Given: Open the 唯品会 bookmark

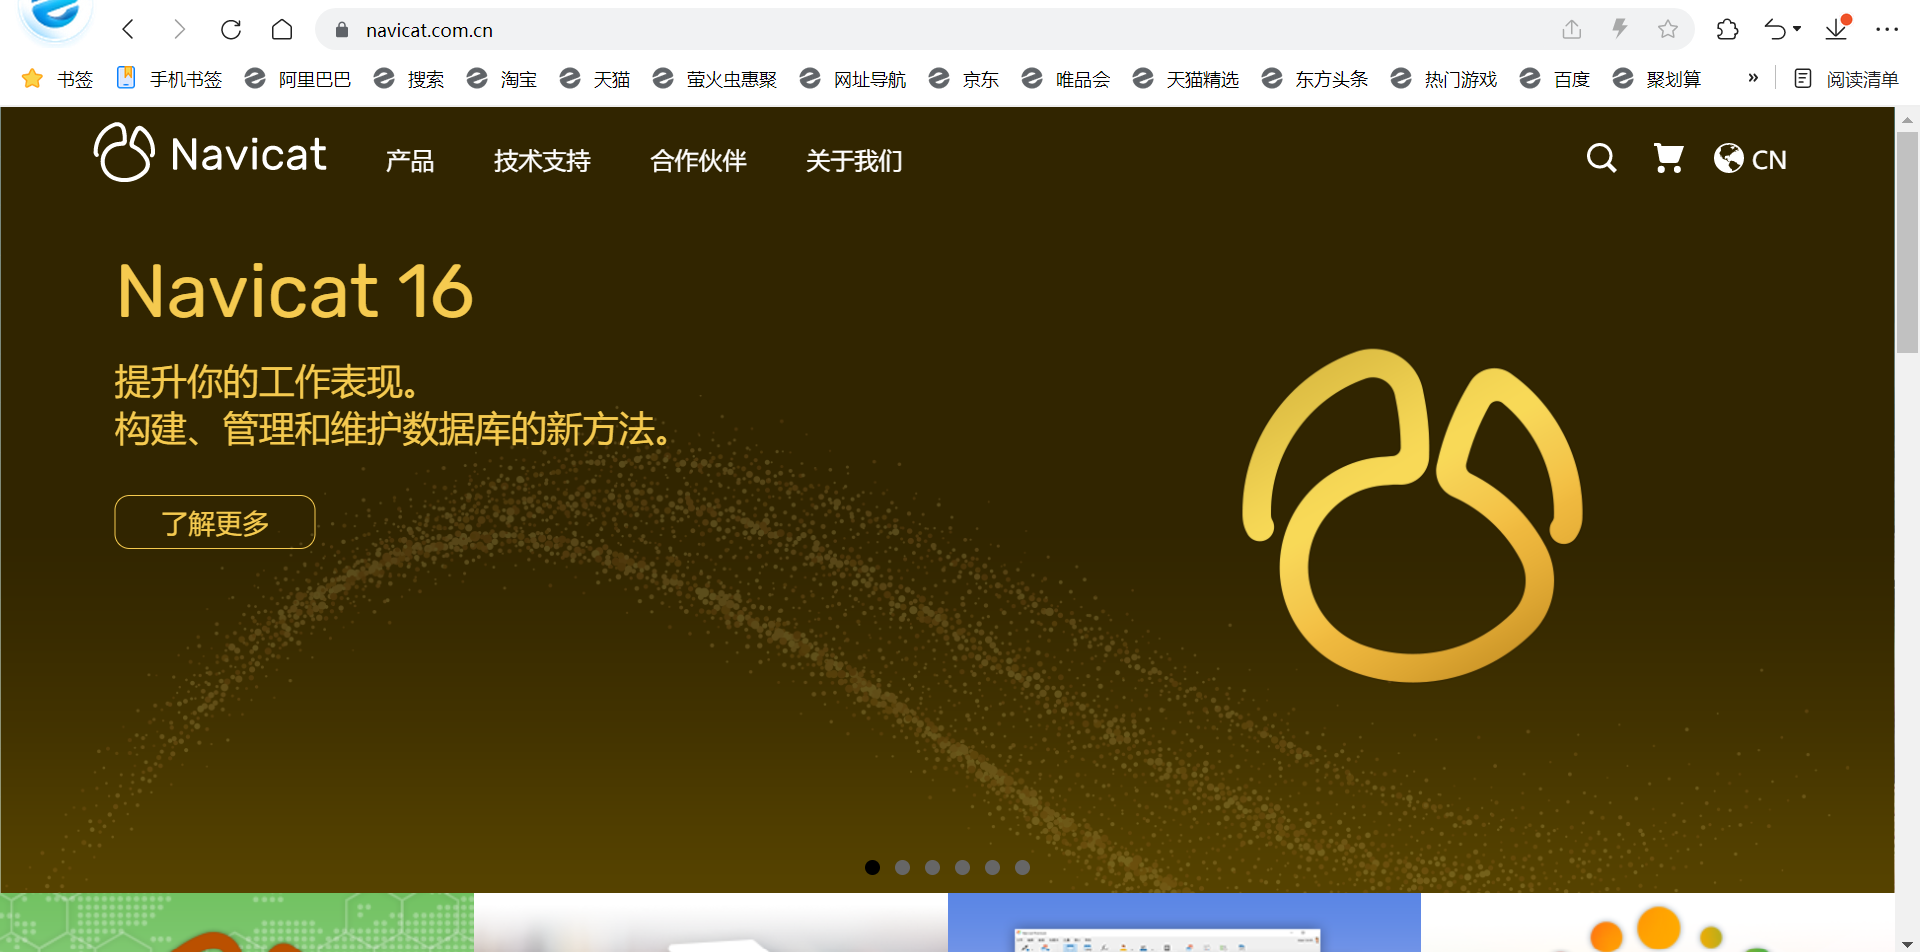Looking at the screenshot, I should (1065, 78).
